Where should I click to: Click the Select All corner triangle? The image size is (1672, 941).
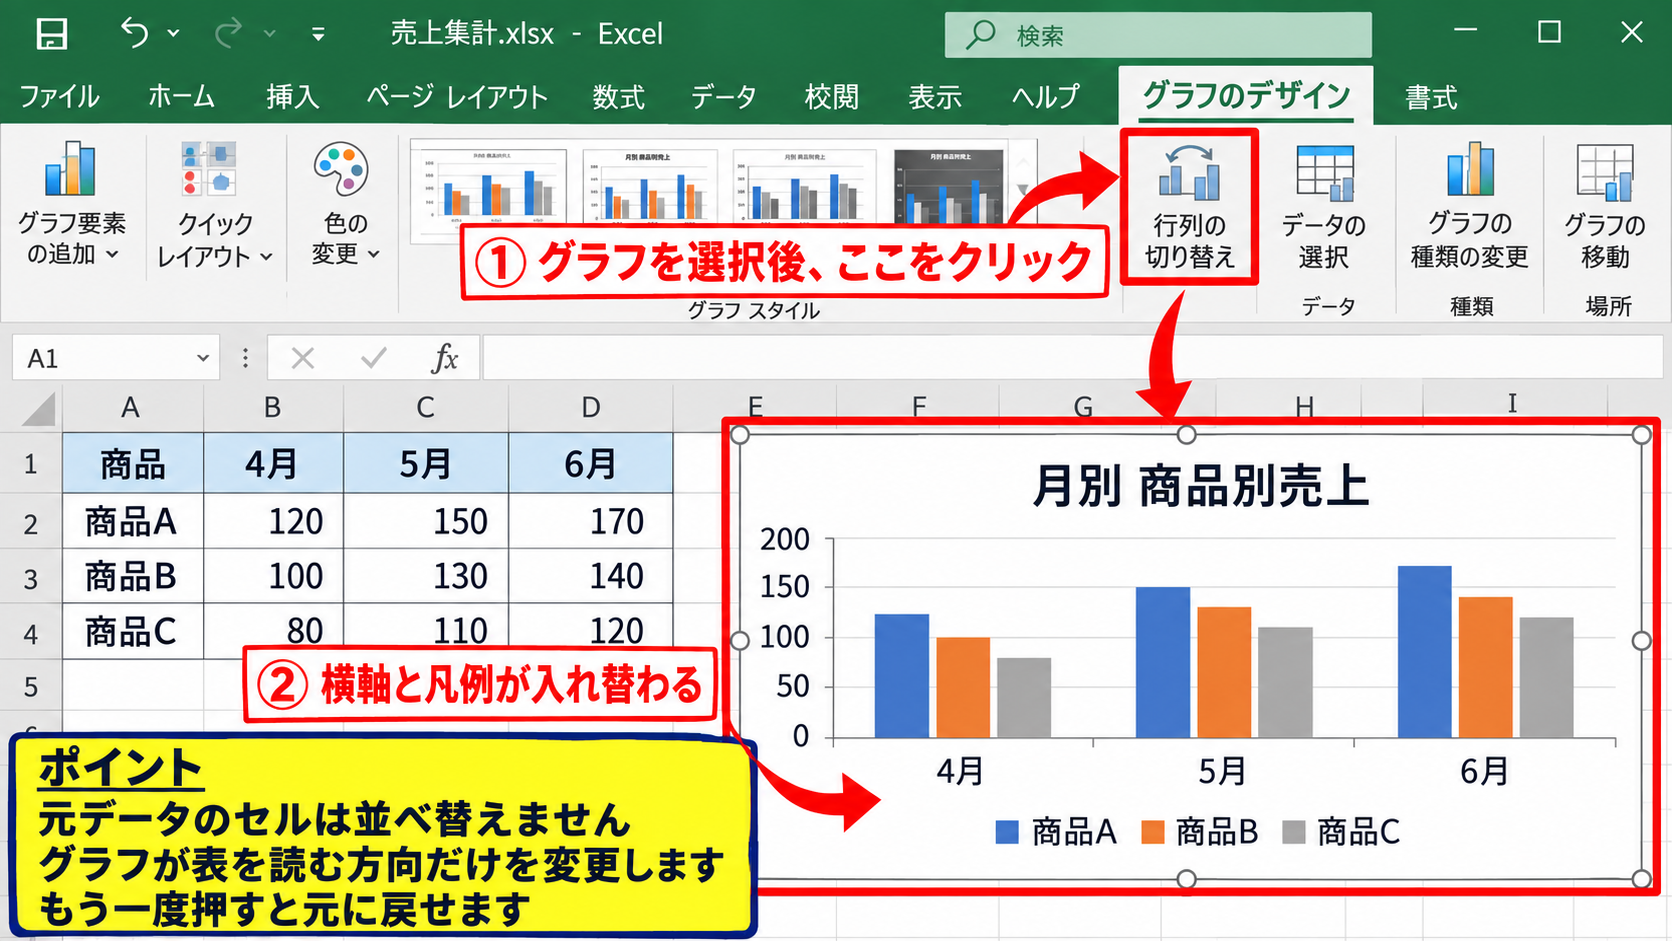pos(38,409)
